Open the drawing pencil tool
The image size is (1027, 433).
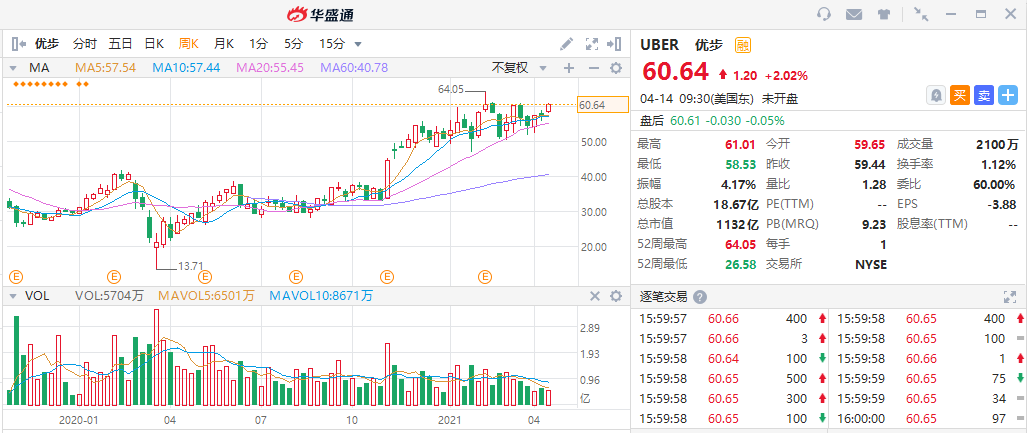[566, 44]
